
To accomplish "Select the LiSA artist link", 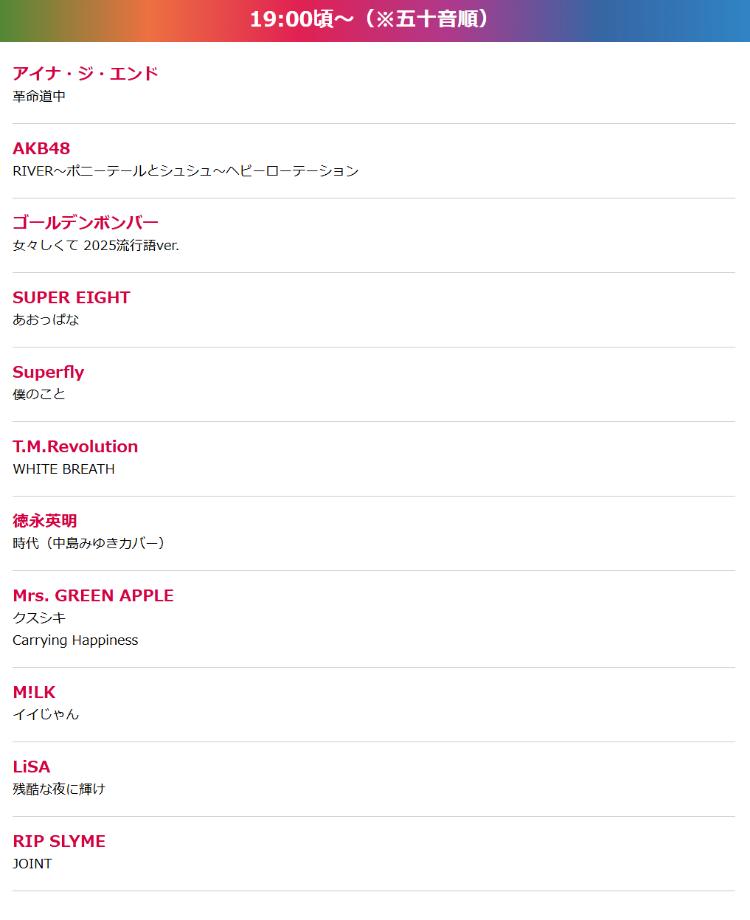I will [31, 767].
